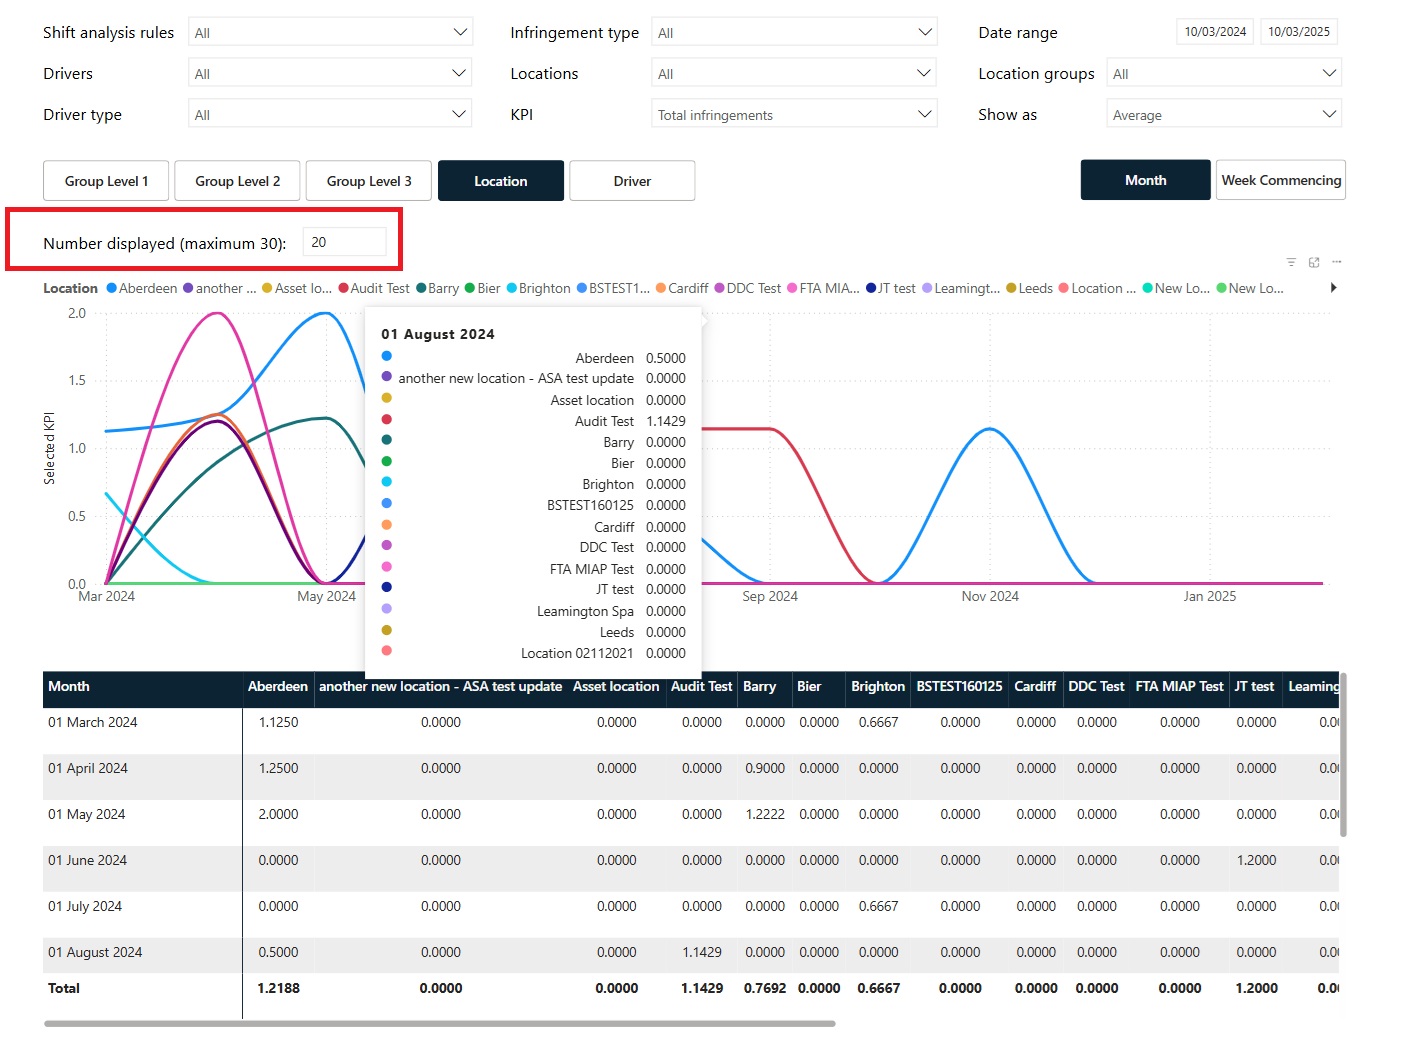Open the chart in focus mode

1314,262
